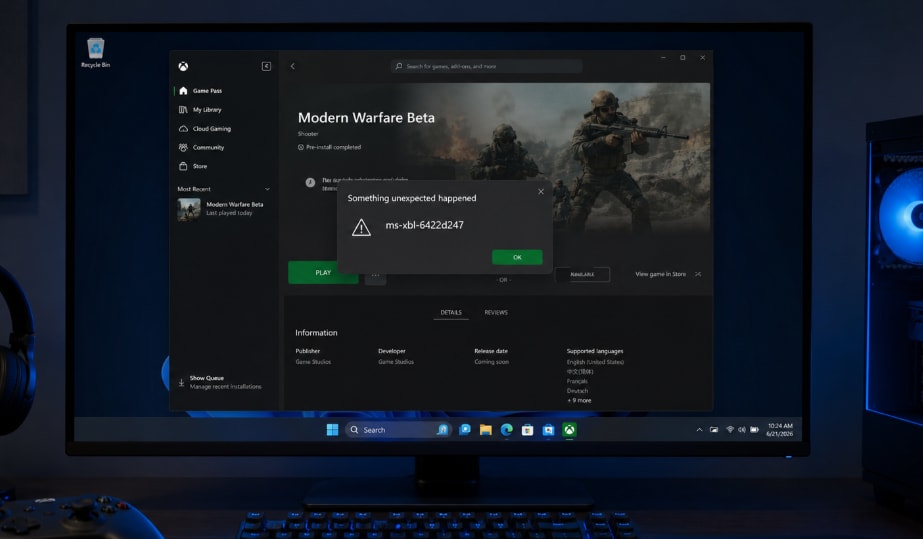Click the Xbox app search field
923x539 pixels.
point(486,66)
